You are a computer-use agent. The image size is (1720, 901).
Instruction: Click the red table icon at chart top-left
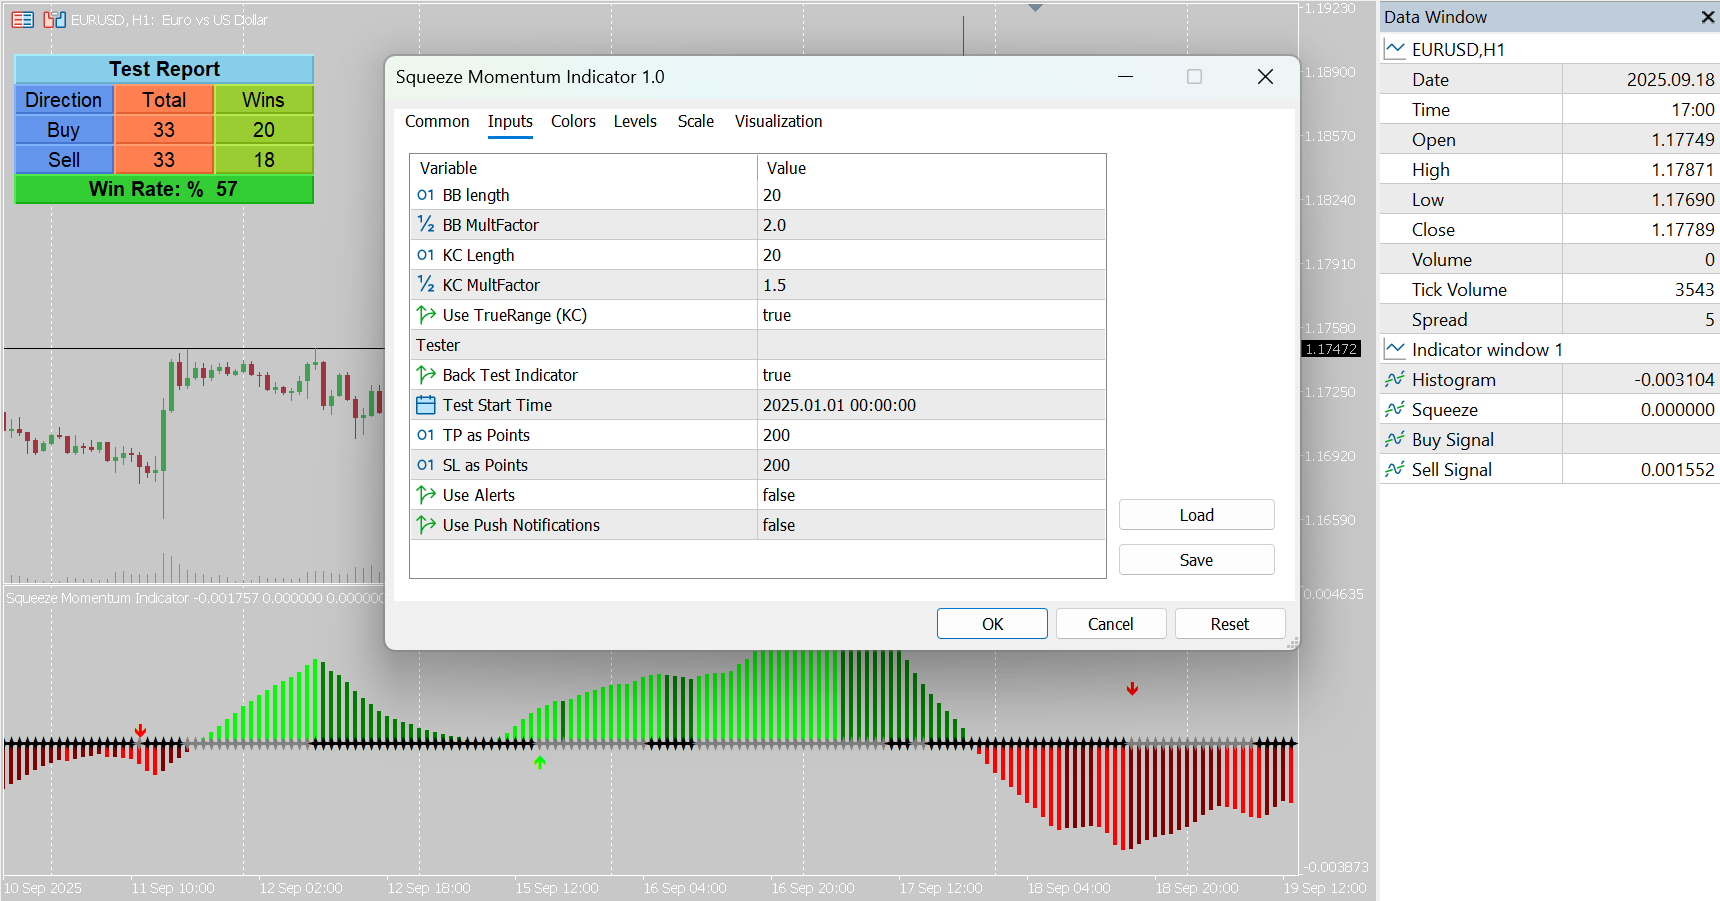23,19
